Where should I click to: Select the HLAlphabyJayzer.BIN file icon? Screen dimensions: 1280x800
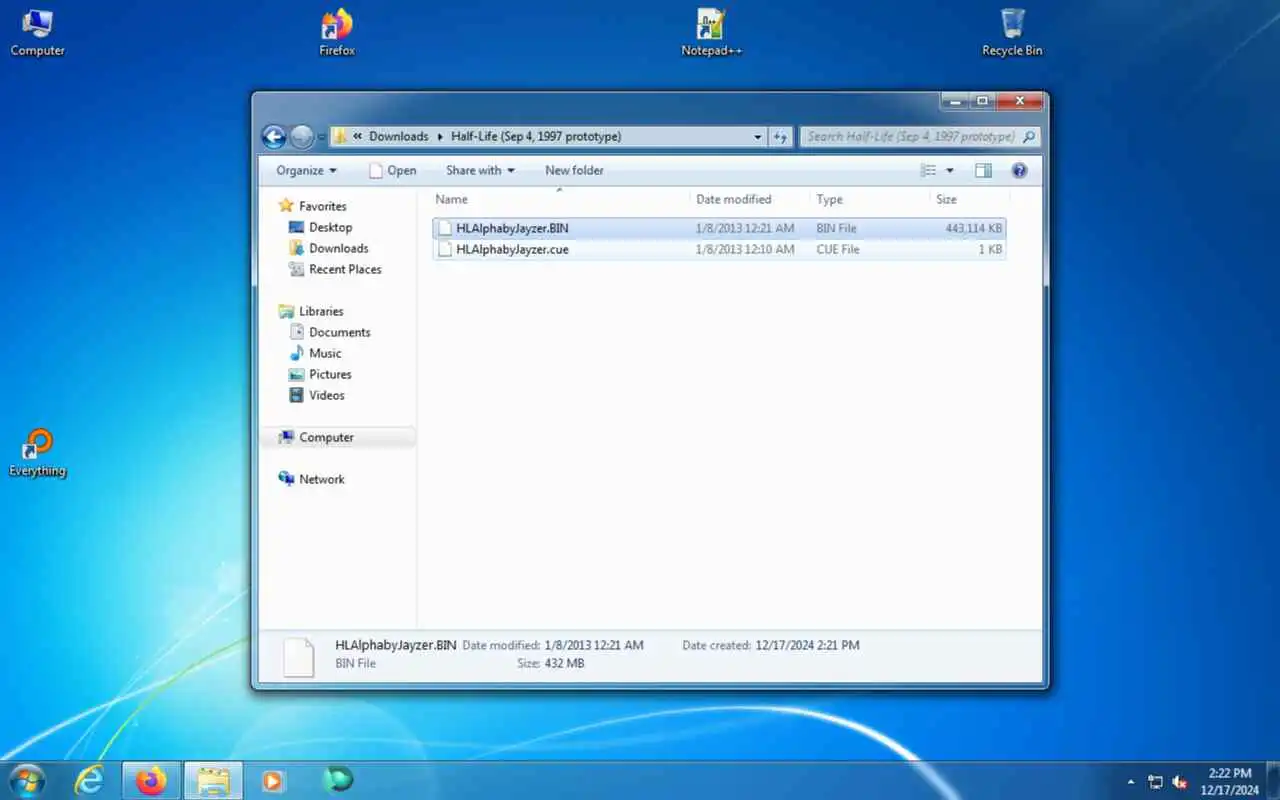(445, 228)
